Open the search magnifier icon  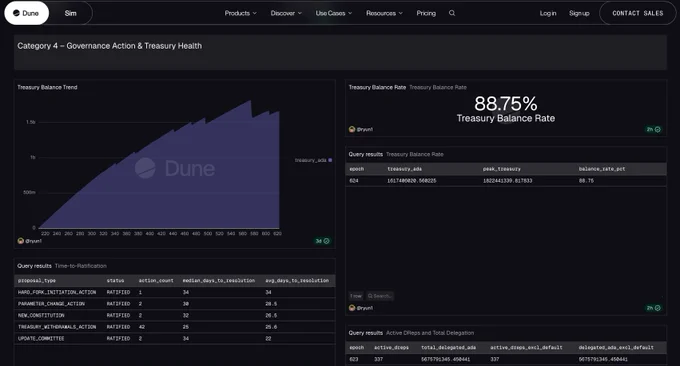[452, 13]
